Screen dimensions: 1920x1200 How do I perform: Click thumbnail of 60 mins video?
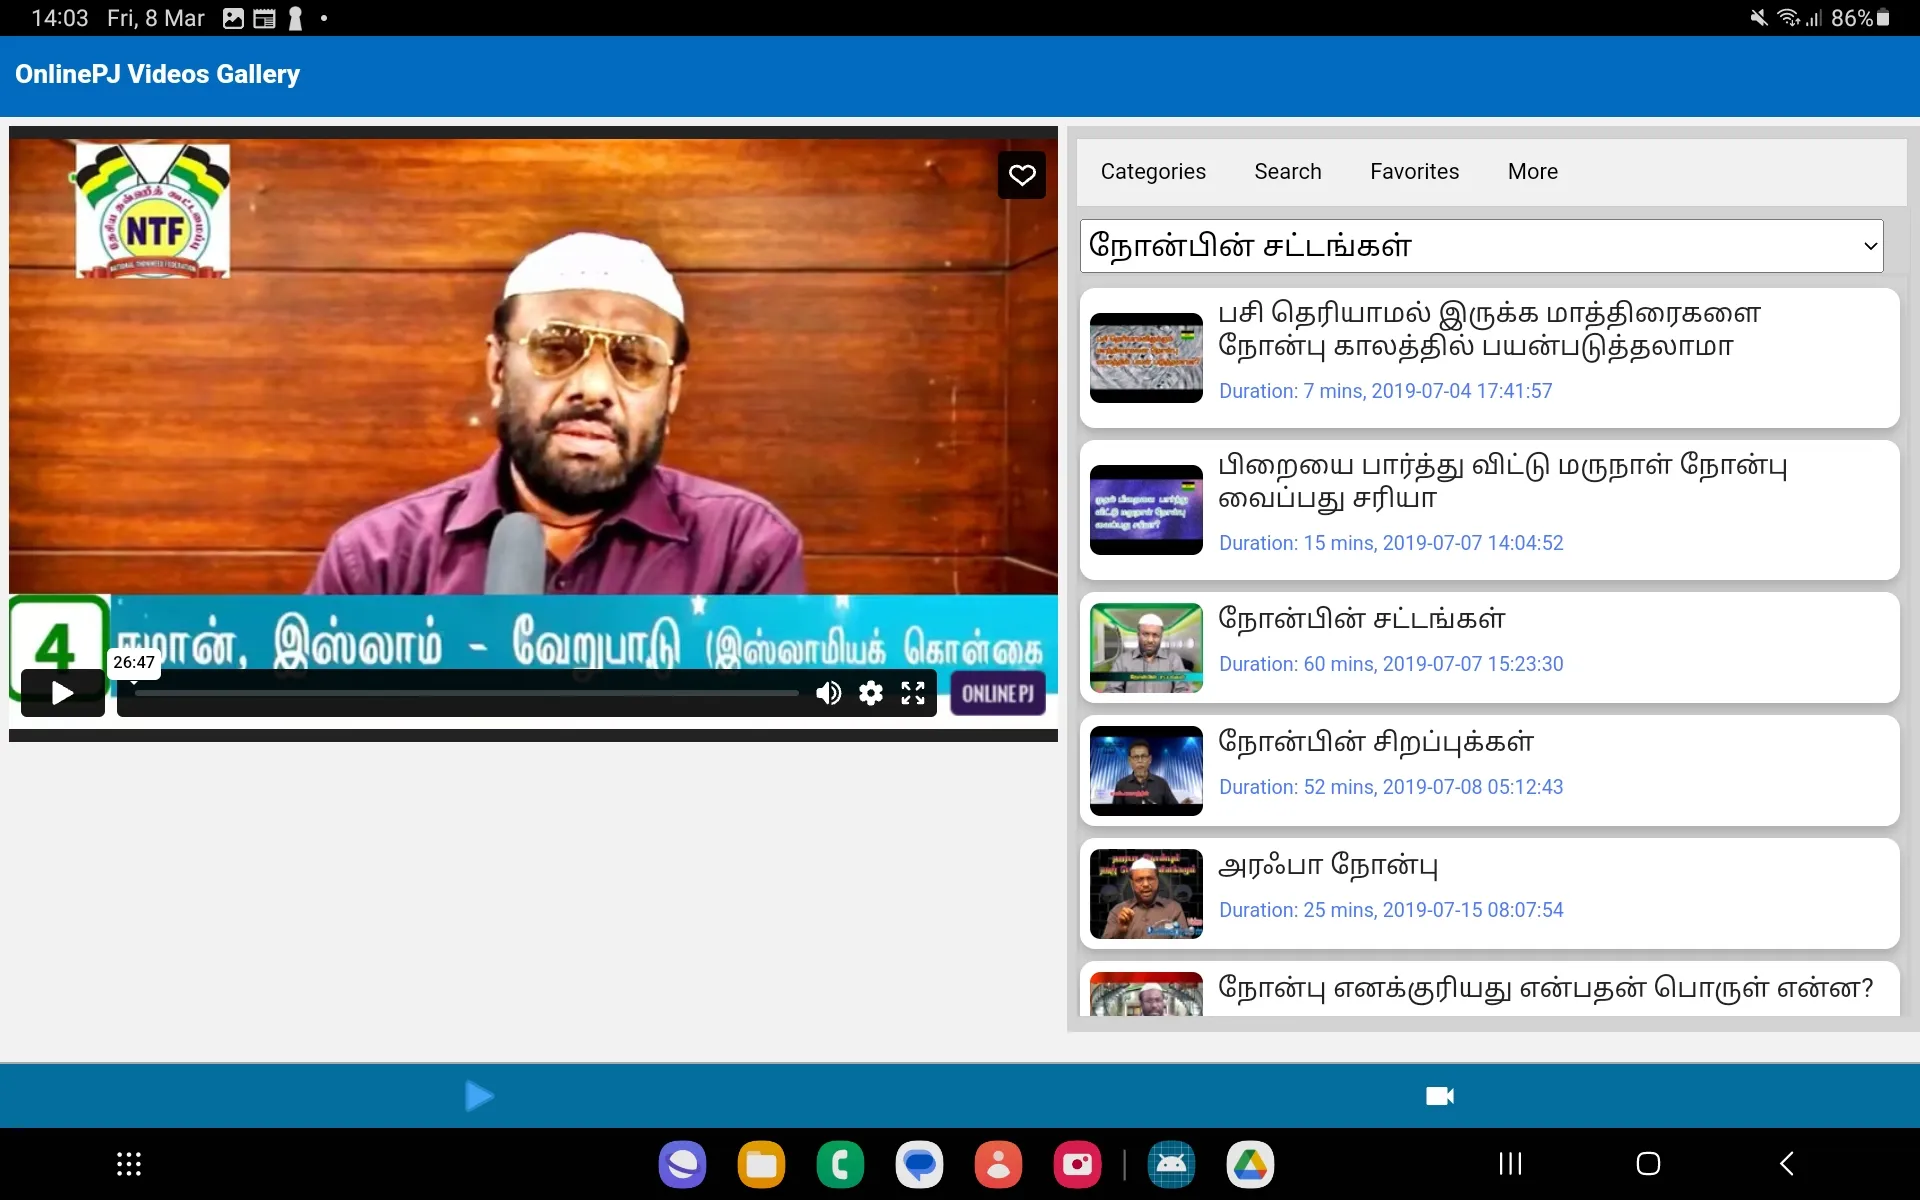coord(1146,648)
